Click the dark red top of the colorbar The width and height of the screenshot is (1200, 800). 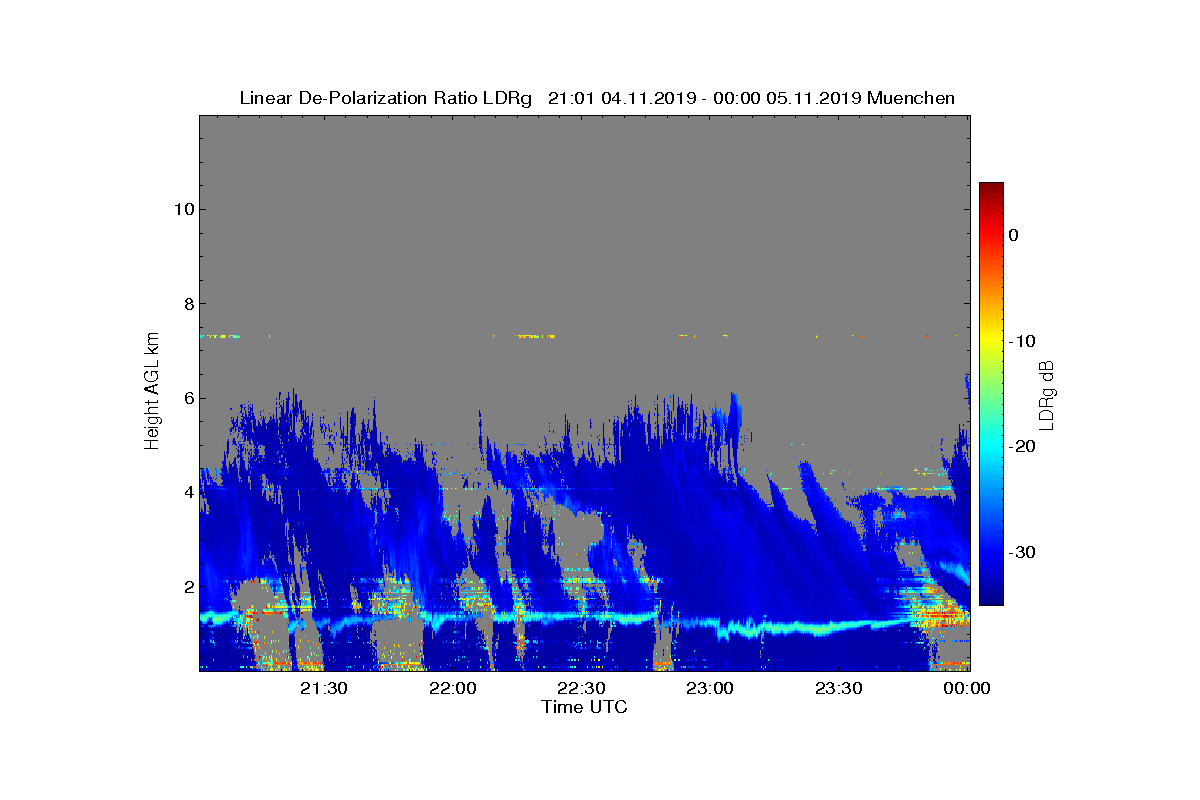click(x=991, y=188)
